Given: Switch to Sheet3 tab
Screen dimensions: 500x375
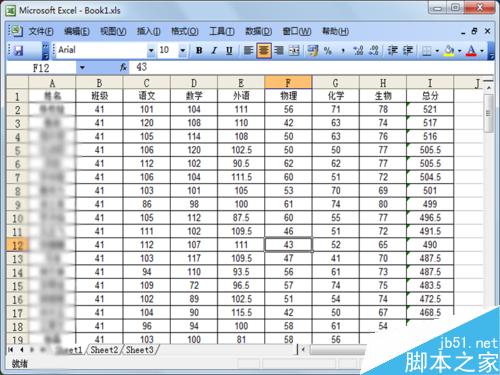Looking at the screenshot, I should point(139,350).
